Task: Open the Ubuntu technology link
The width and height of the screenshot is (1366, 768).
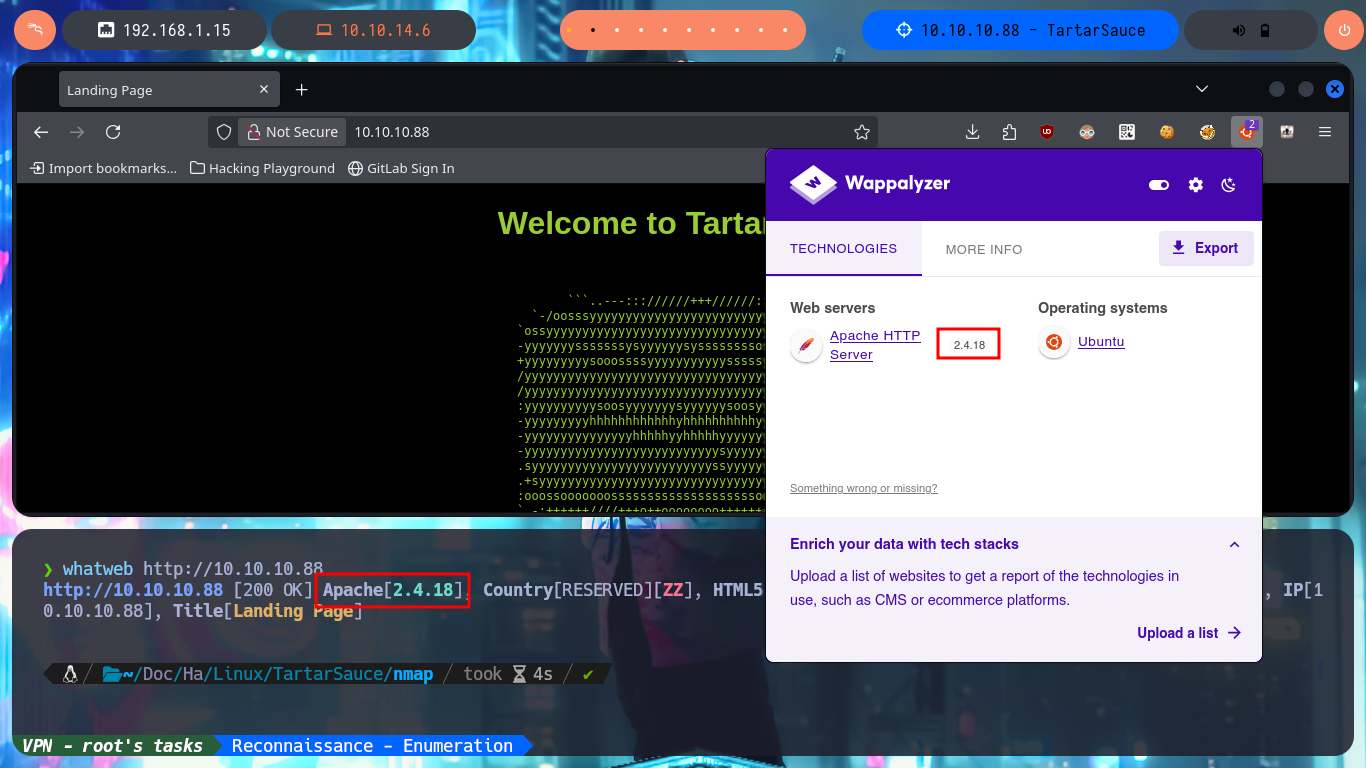Action: (x=1101, y=342)
